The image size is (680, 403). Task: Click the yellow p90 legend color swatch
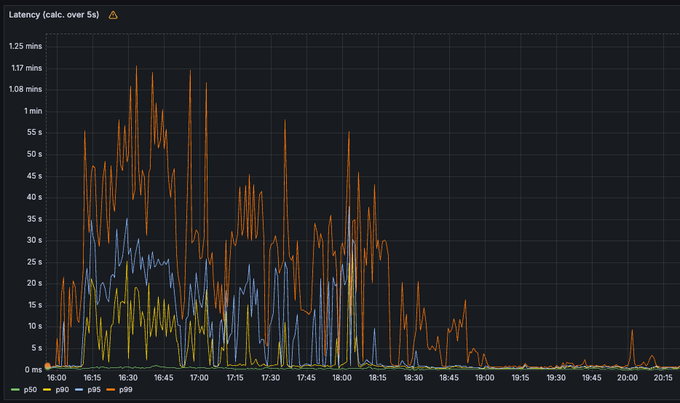coord(47,390)
